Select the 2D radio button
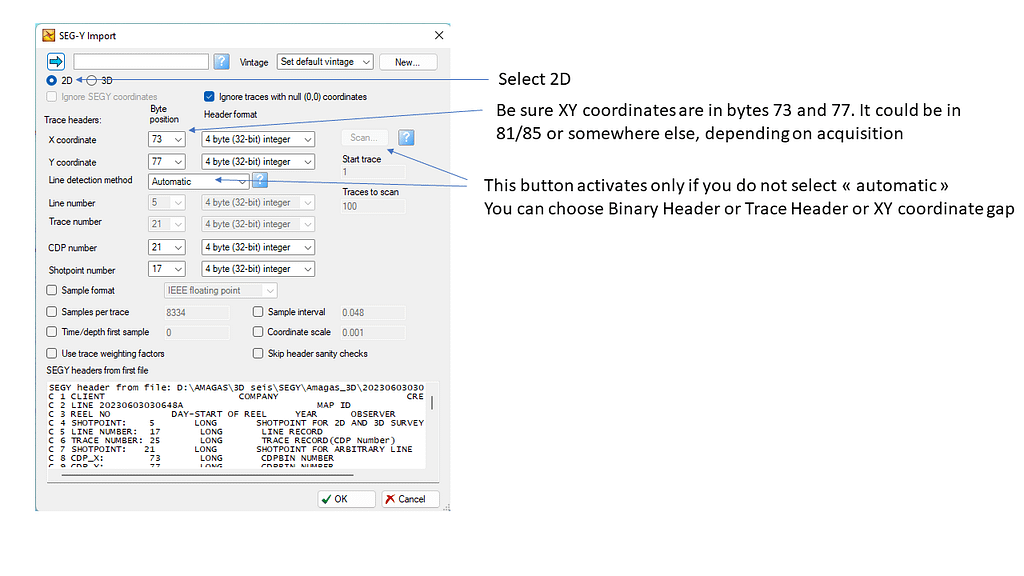Screen dimensions: 1024x576 coord(52,80)
